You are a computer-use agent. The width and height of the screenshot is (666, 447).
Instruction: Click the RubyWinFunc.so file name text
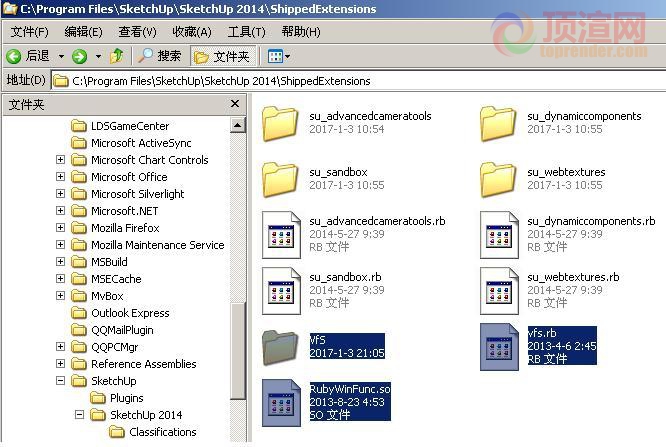[x=350, y=389]
